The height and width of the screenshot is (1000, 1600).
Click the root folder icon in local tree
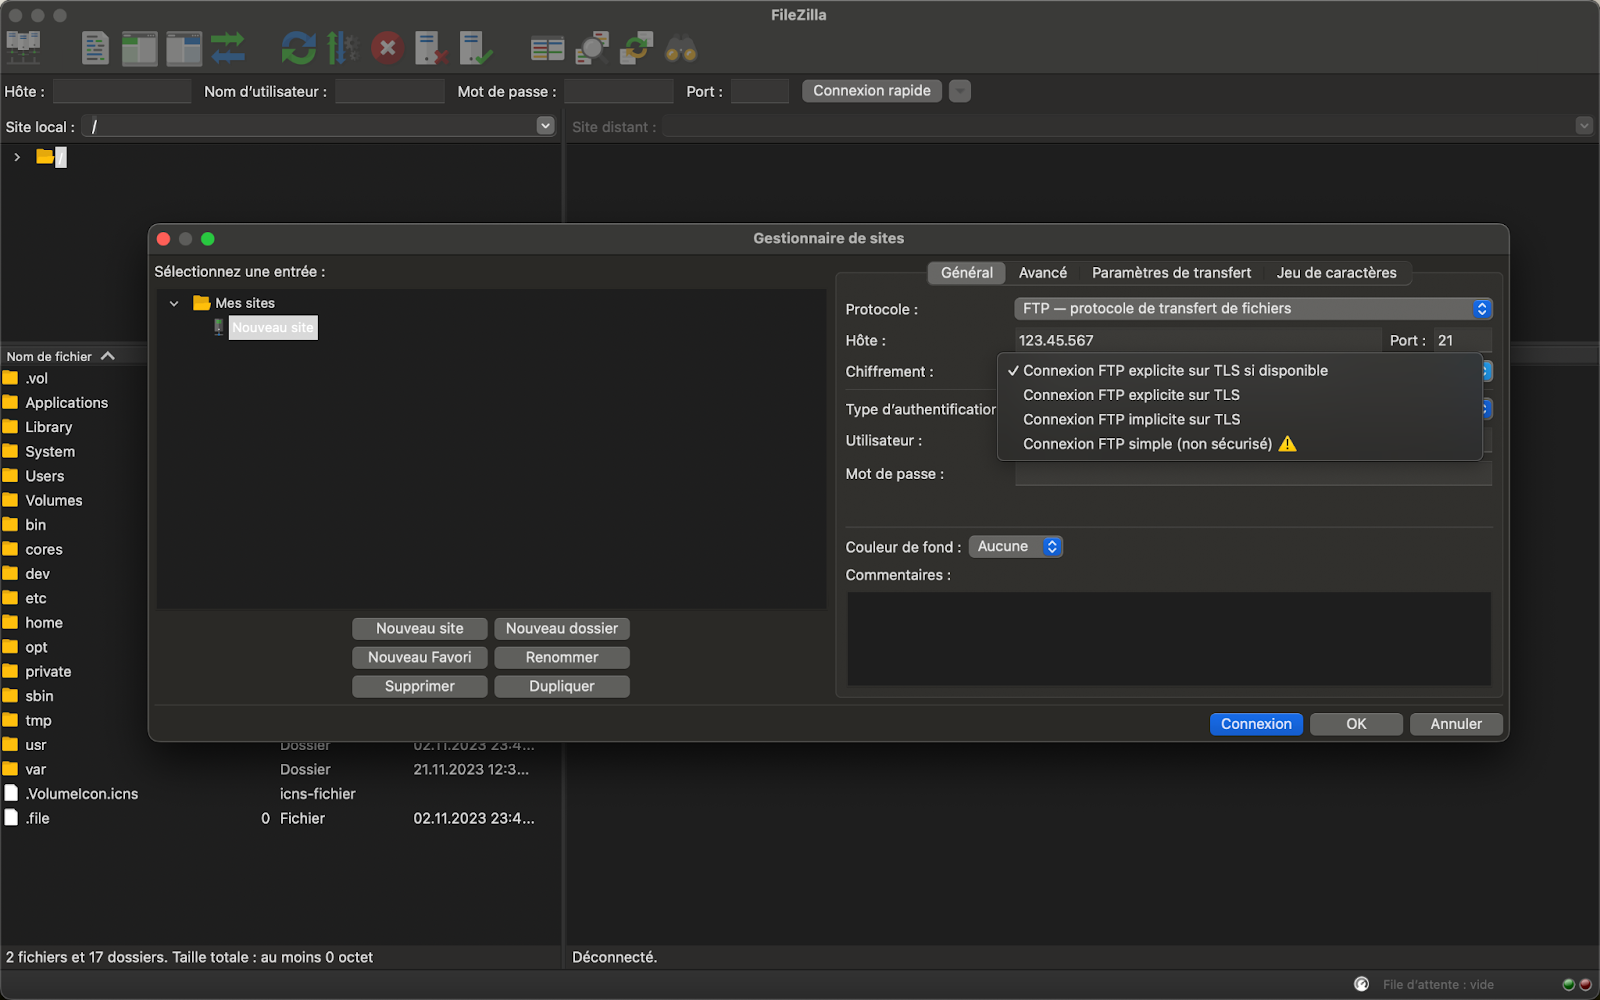coord(45,156)
